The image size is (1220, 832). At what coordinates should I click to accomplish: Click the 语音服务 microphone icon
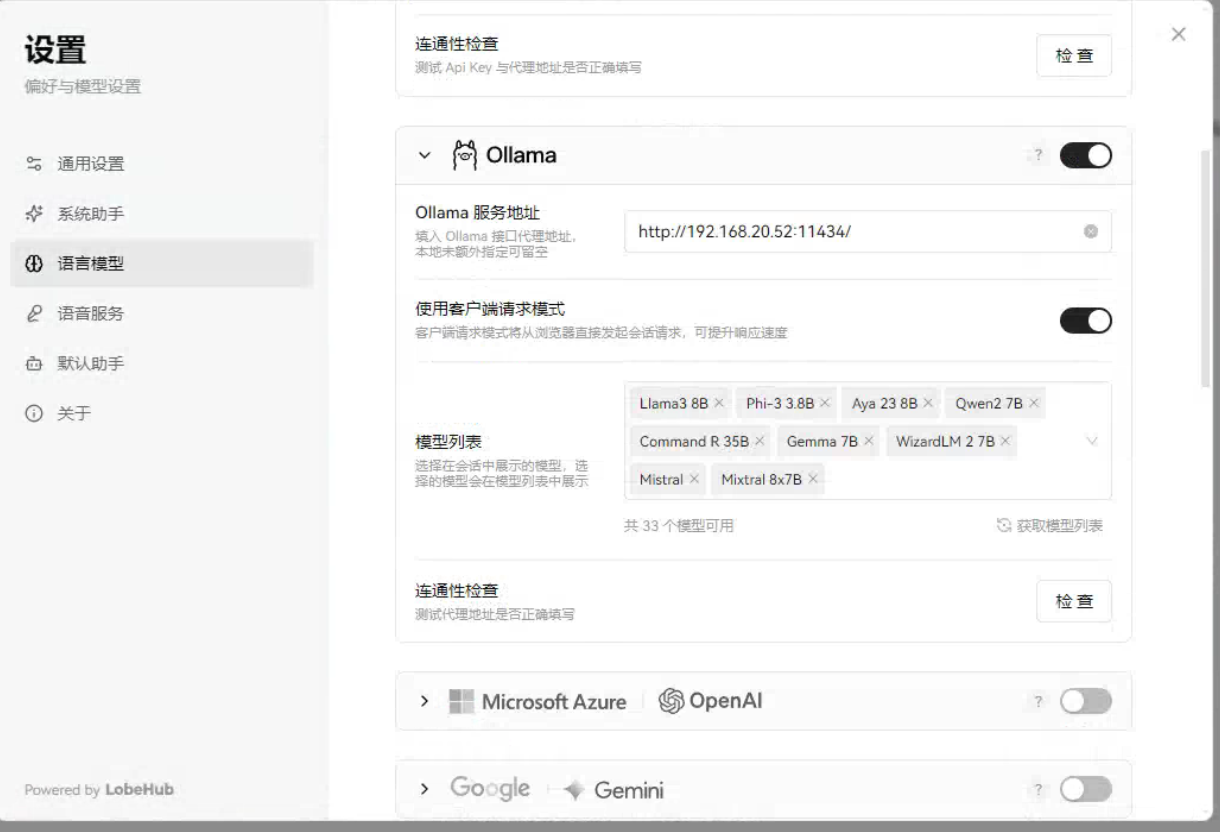coord(33,314)
